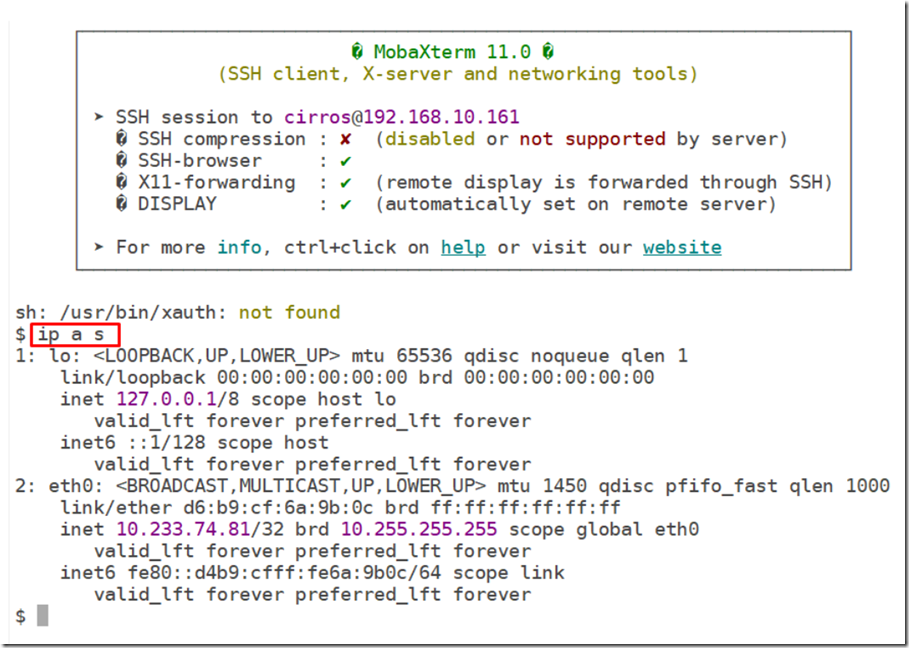Click the green check beside DISPLAY

point(346,205)
